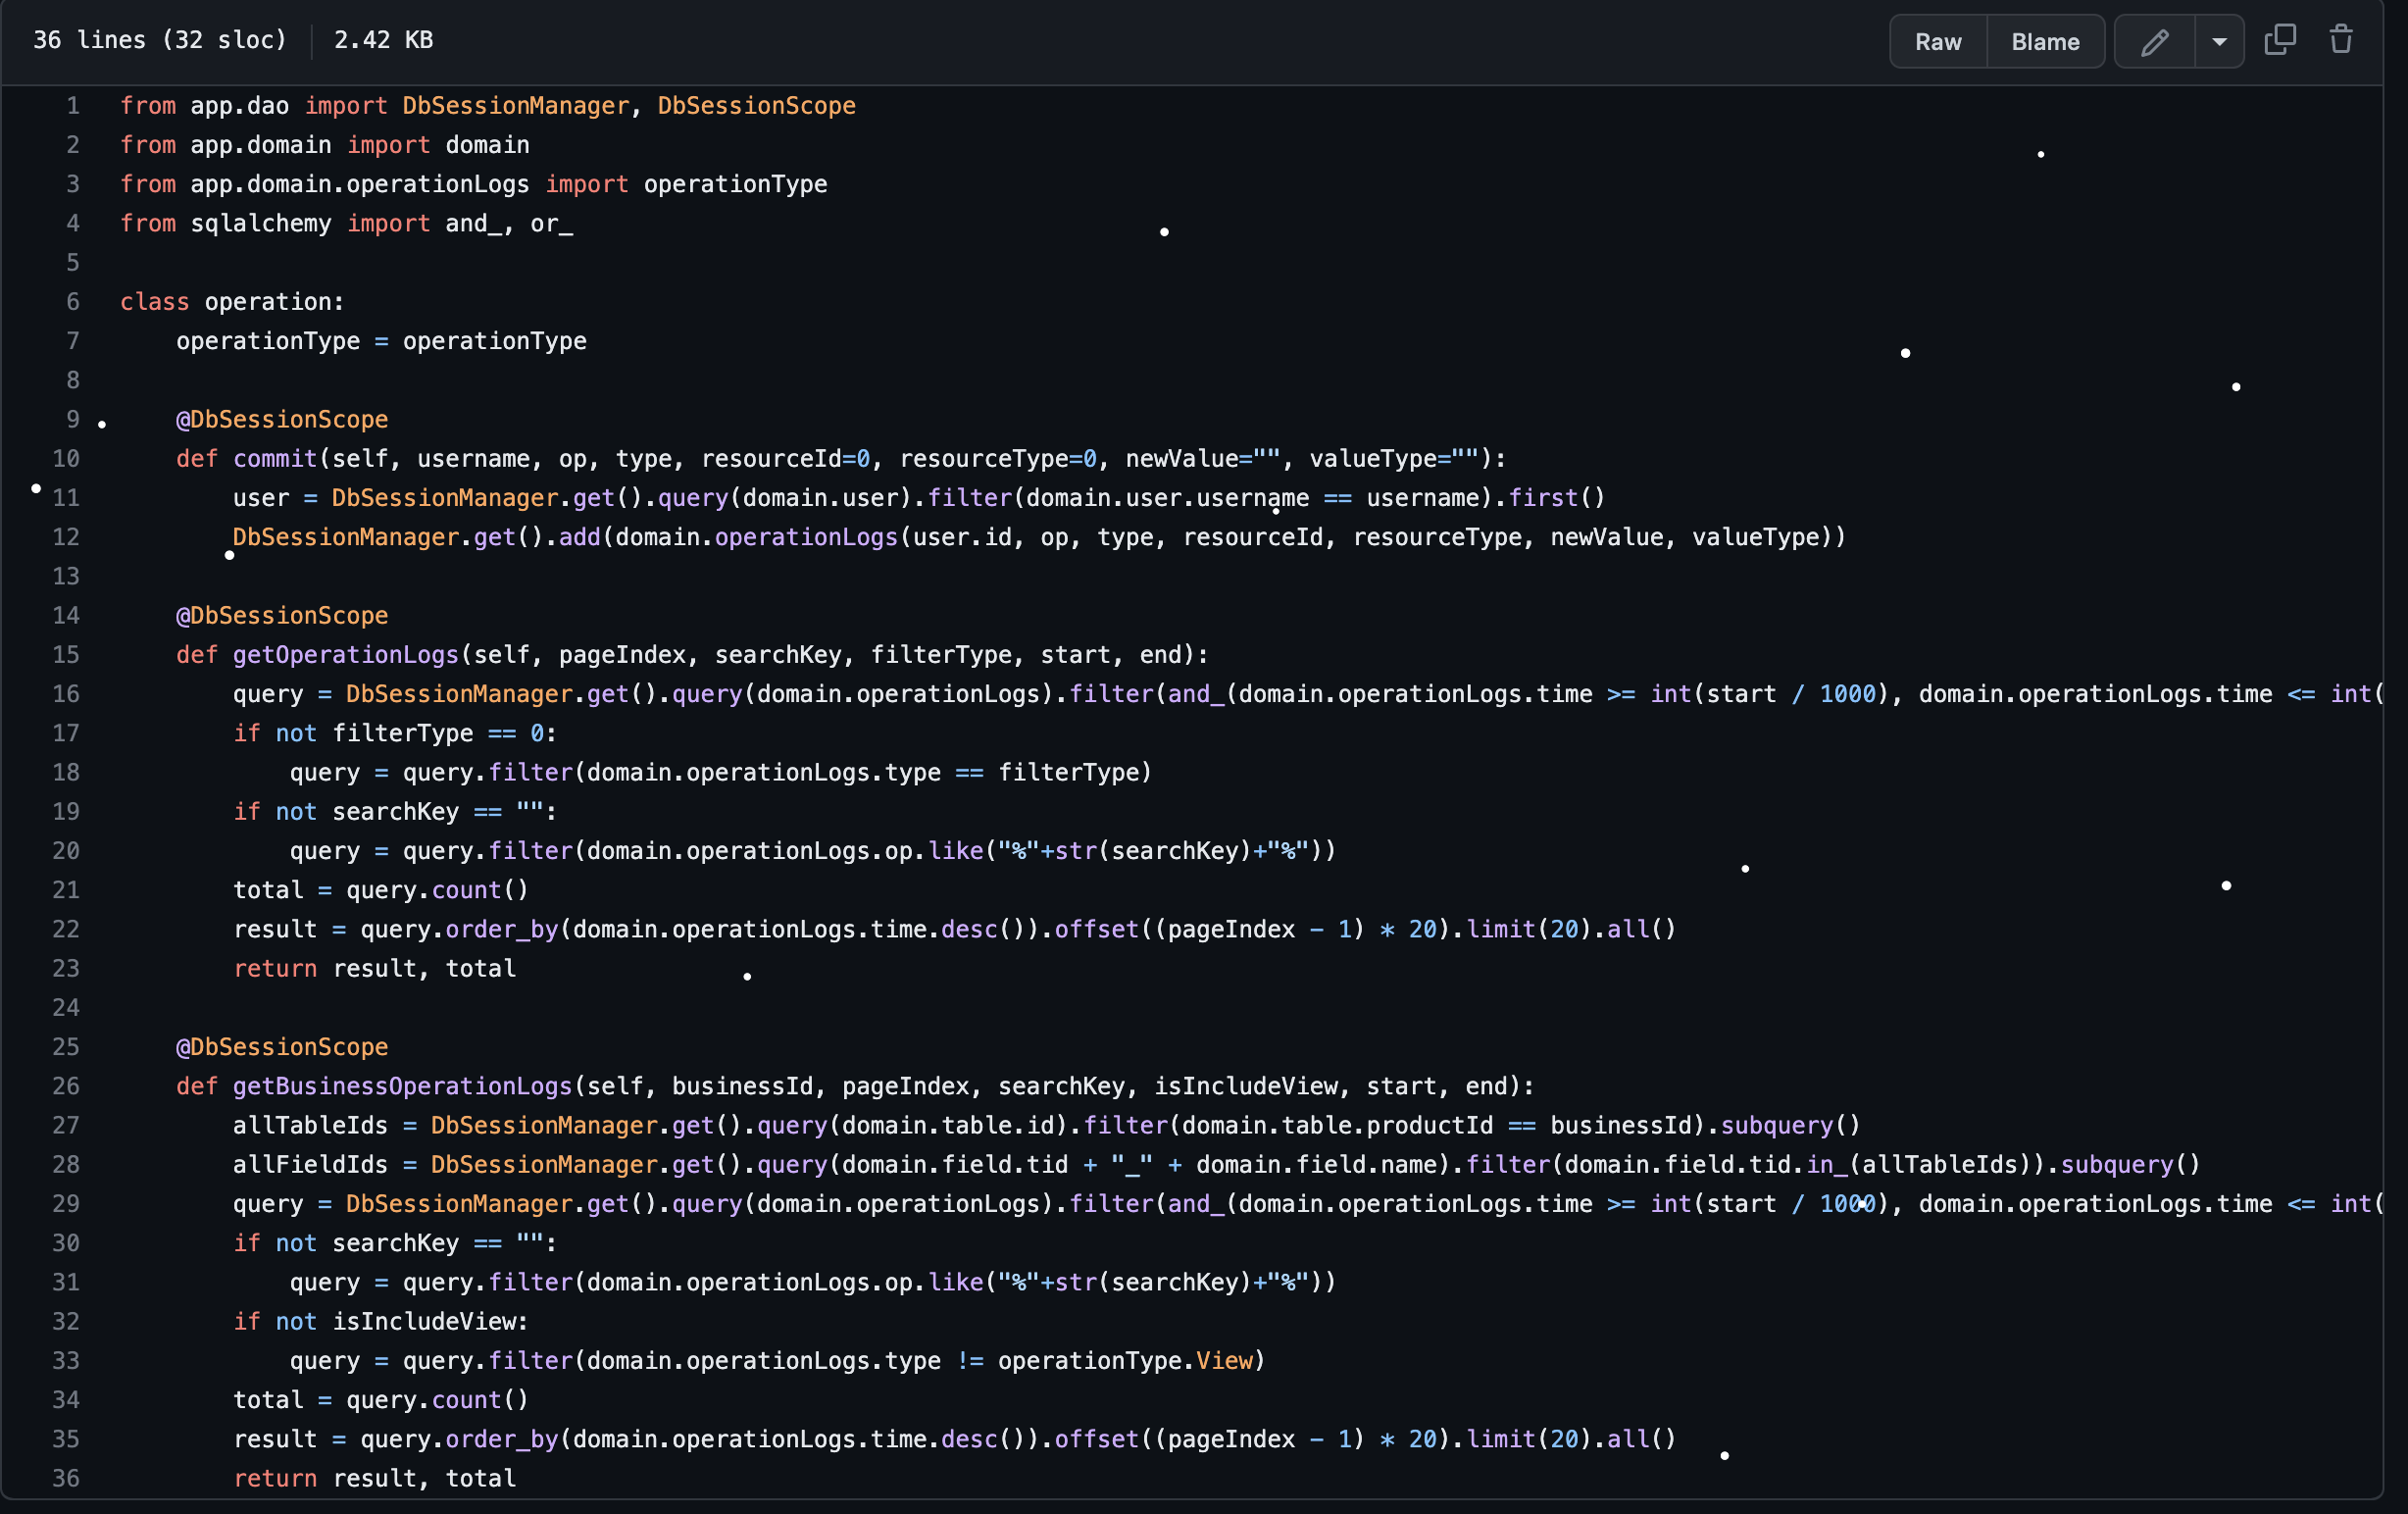Click 'app.domain.operationLogs' on line 3
The height and width of the screenshot is (1514, 2408).
point(360,184)
